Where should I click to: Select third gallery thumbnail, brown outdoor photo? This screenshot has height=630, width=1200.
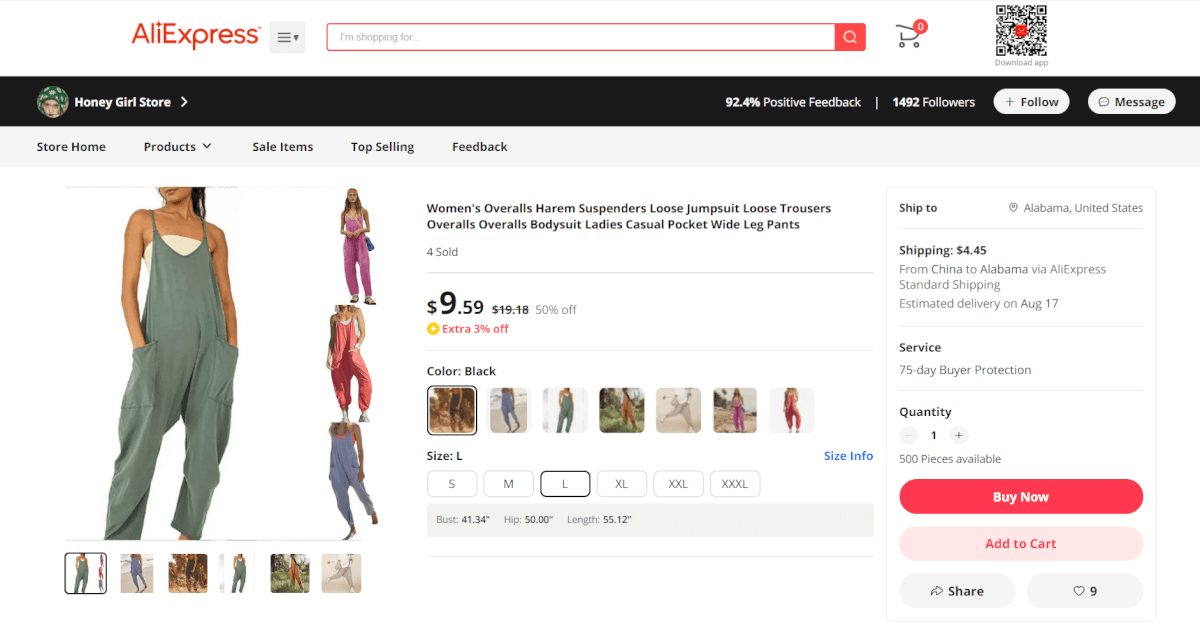coord(188,573)
